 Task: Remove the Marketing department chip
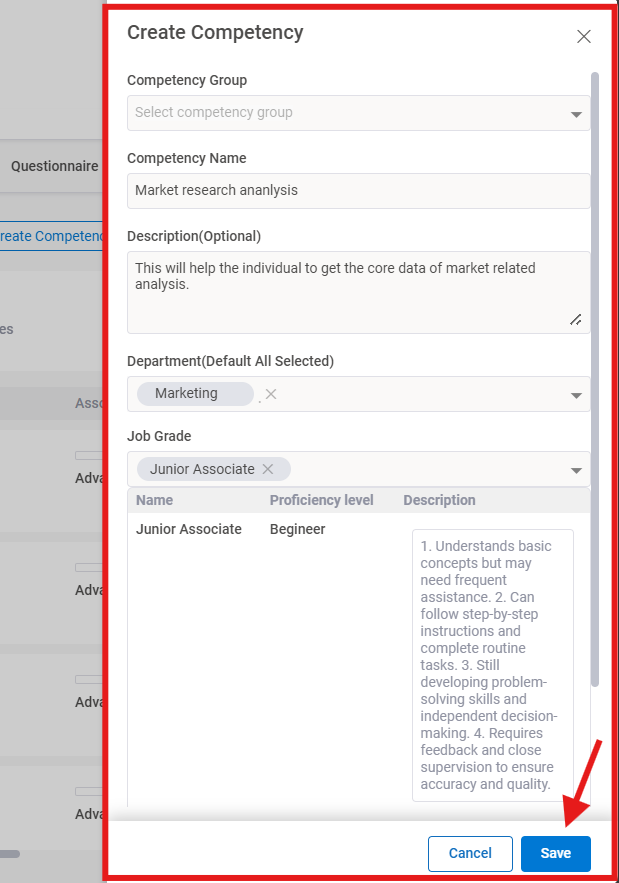269,394
